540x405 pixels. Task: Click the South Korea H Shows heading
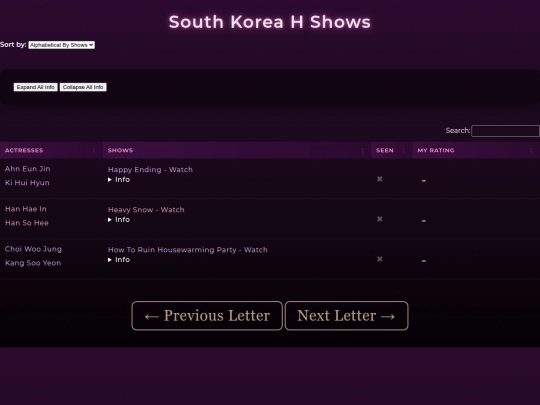[x=270, y=22]
